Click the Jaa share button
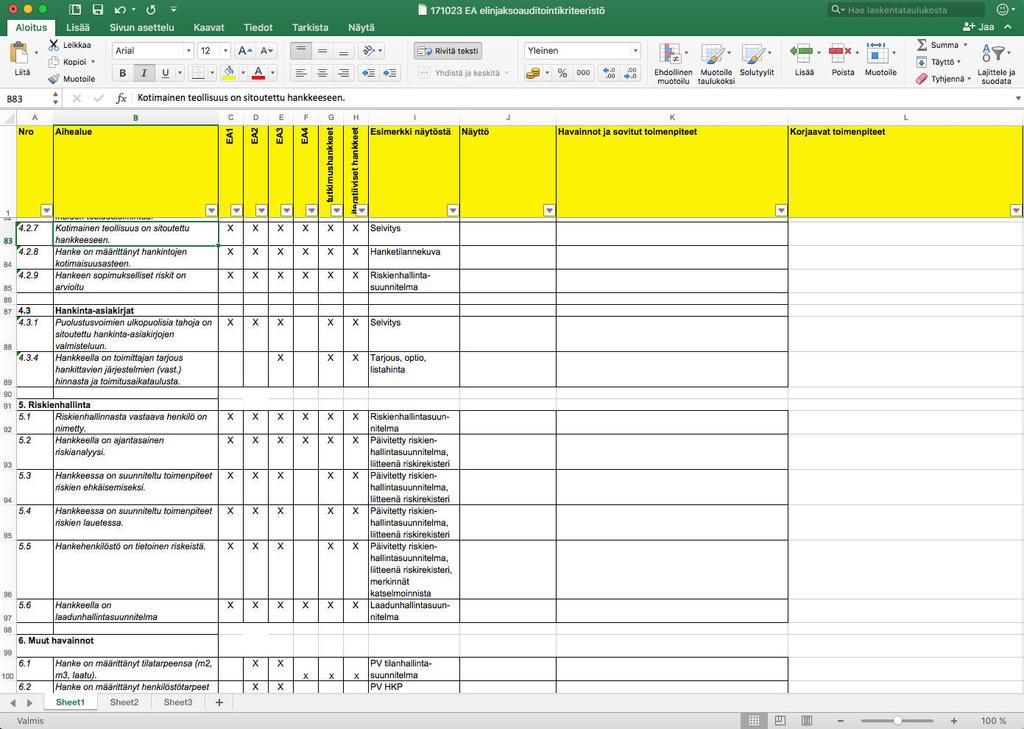1024x729 pixels. click(x=978, y=27)
